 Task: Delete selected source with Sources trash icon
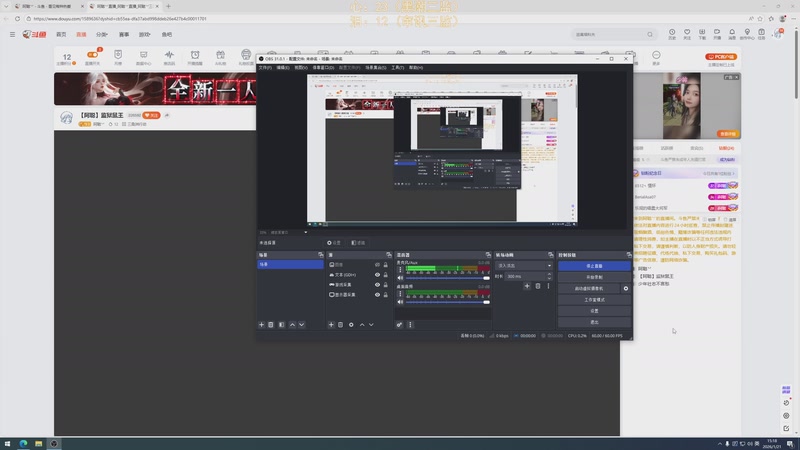click(340, 324)
